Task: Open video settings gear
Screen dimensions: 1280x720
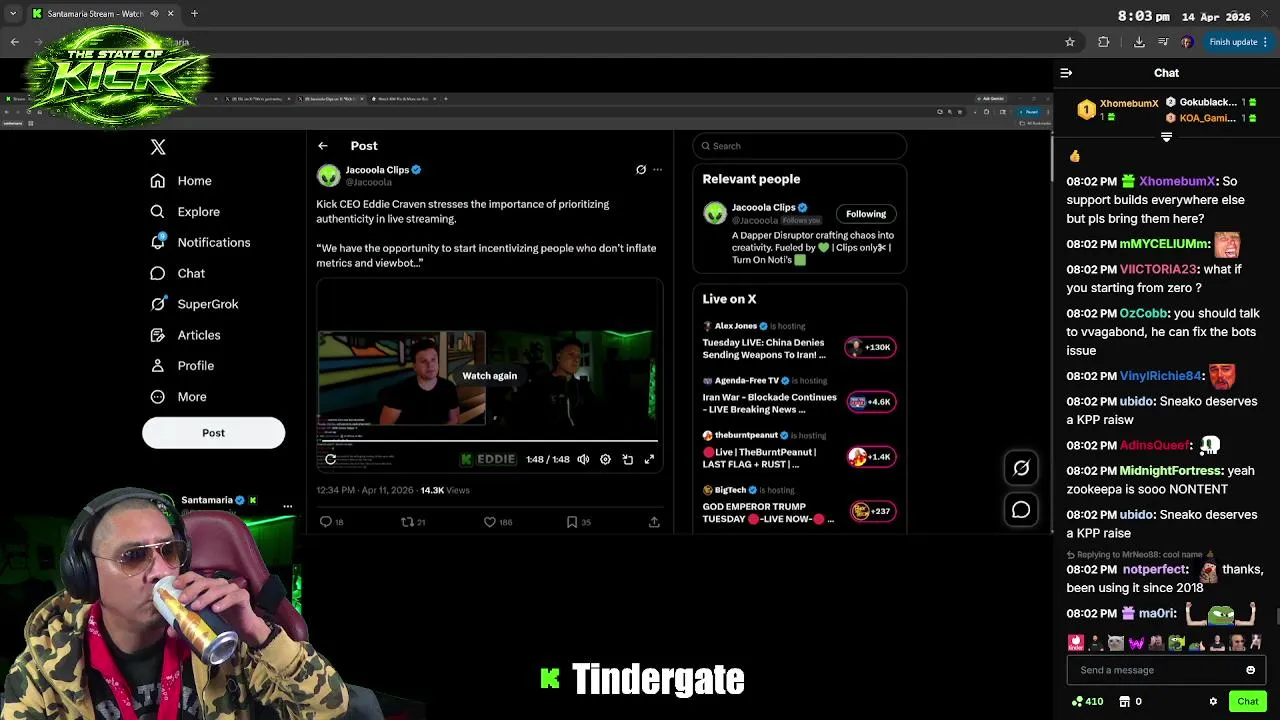Action: tap(605, 459)
